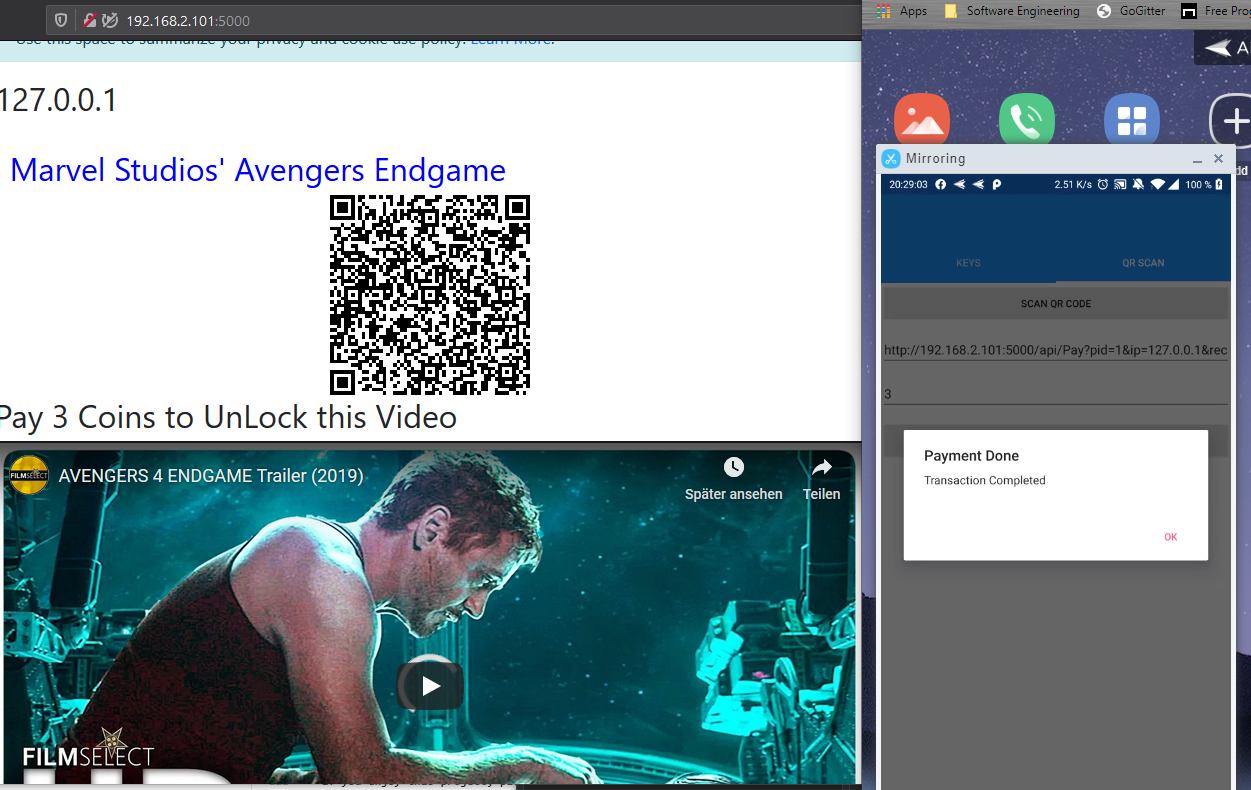Image resolution: width=1251 pixels, height=790 pixels.
Task: Click the battery status icon
Action: (1219, 185)
